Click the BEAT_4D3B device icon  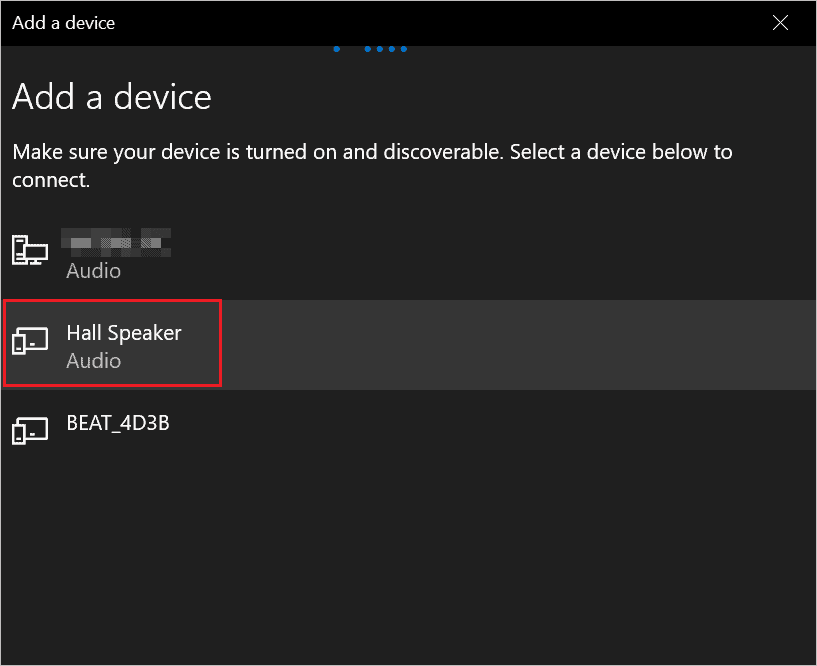(x=30, y=430)
